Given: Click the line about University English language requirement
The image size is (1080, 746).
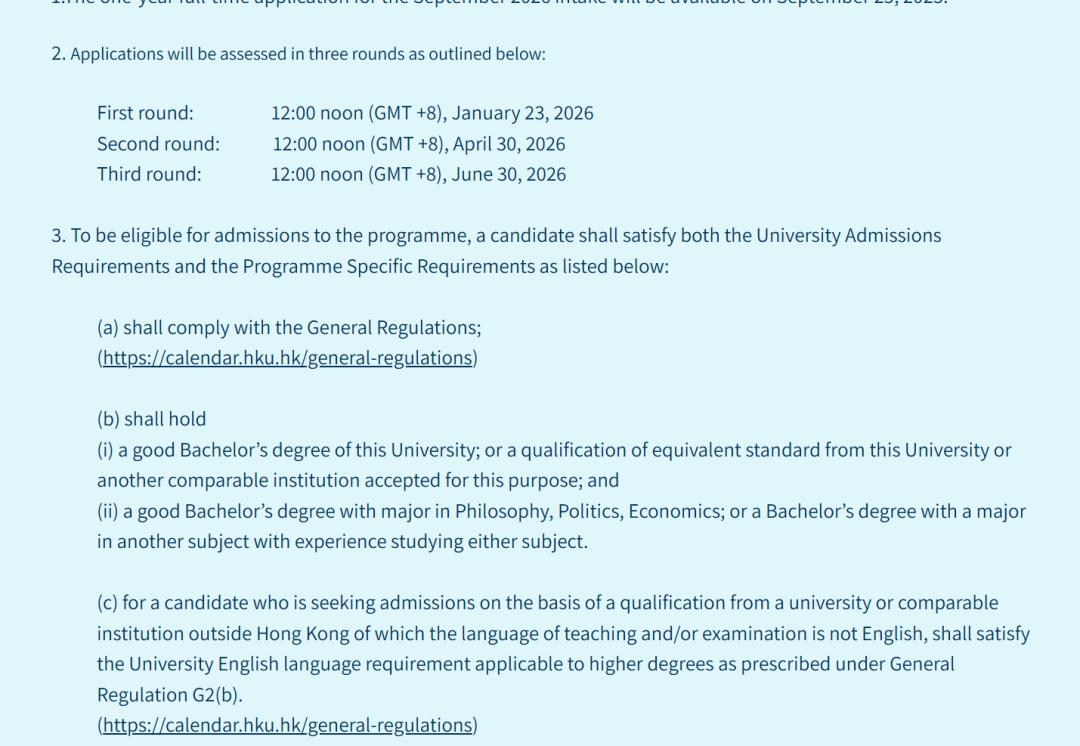Looking at the screenshot, I should [525, 664].
